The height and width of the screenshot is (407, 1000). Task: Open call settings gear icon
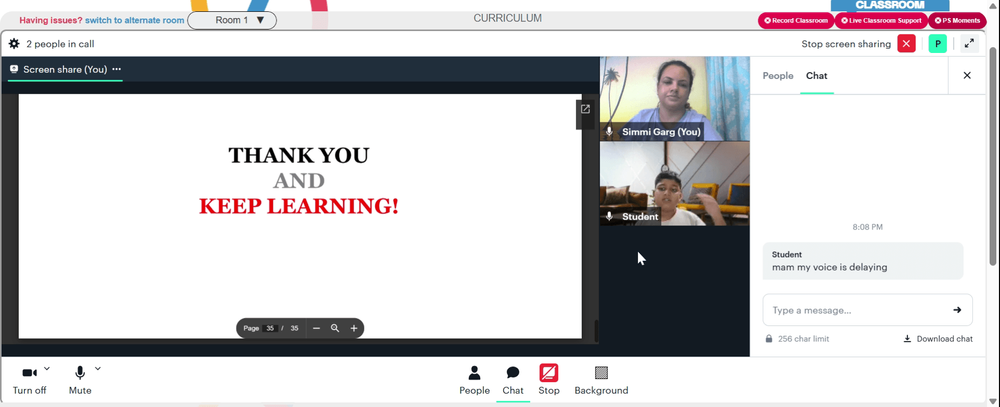[14, 44]
